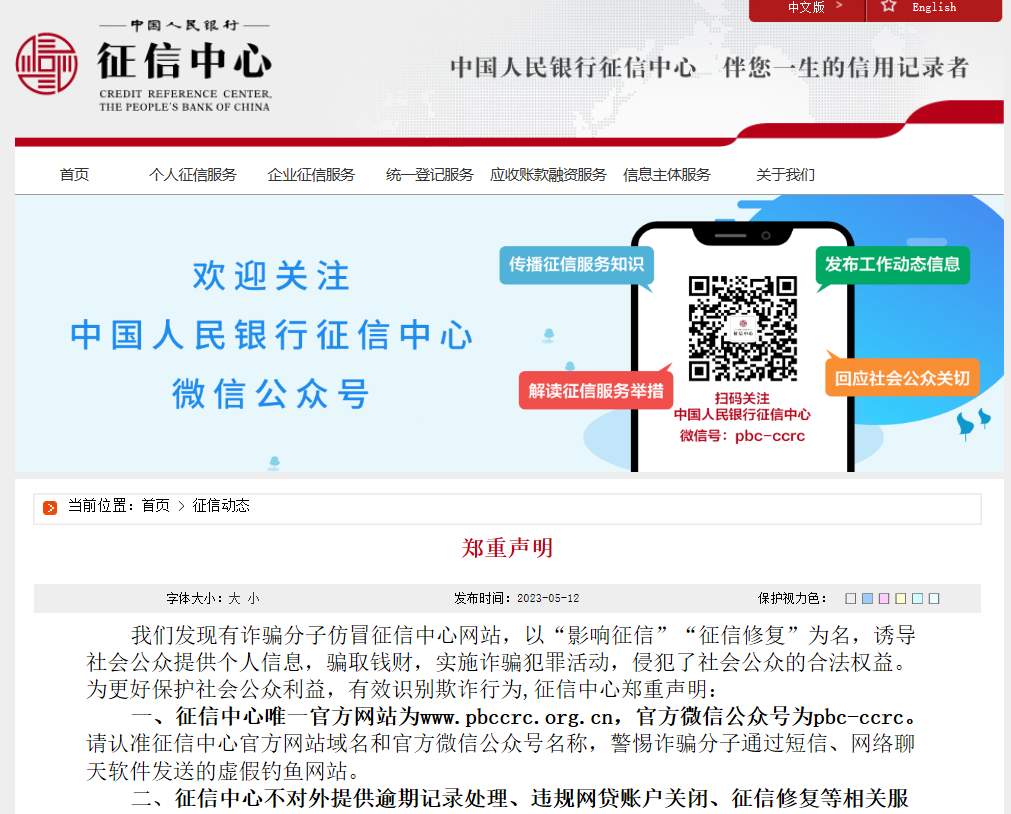Select the gray eye-protection color swatch
Screen dimensions: 1011x814
(x=850, y=599)
